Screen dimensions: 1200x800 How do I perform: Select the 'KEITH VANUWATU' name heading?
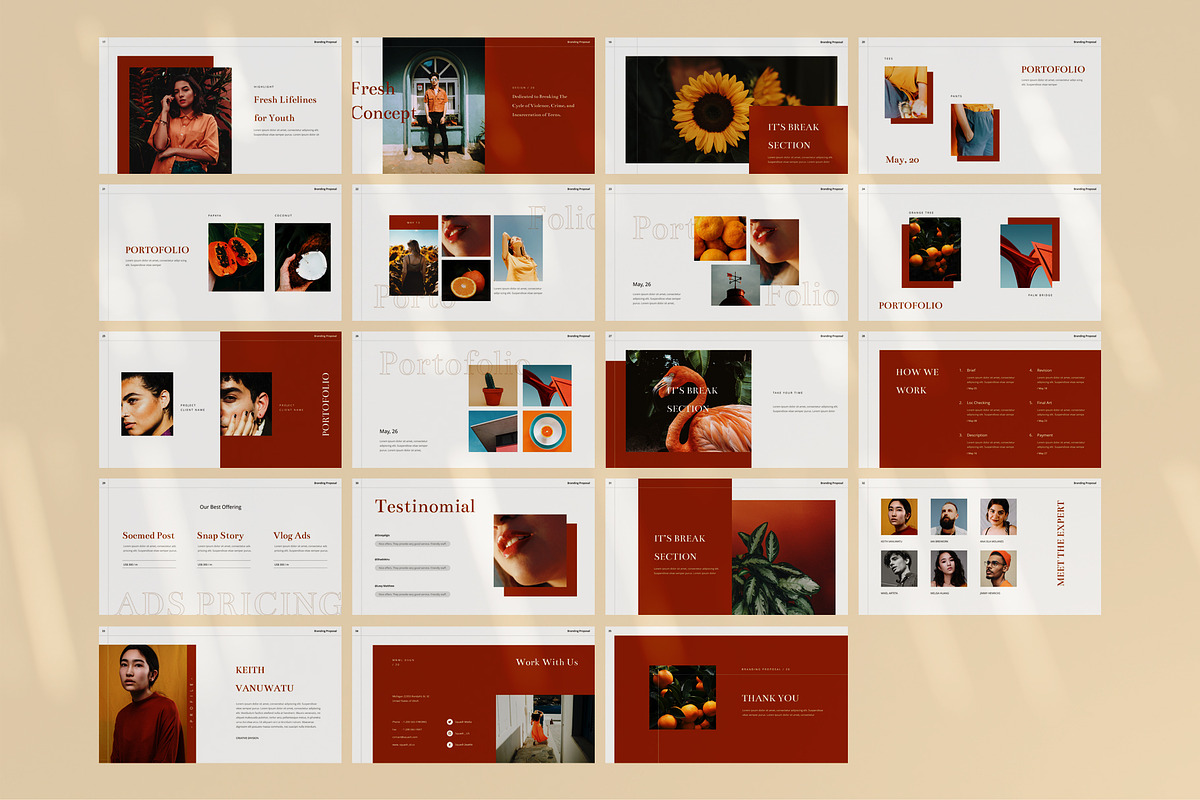[265, 679]
